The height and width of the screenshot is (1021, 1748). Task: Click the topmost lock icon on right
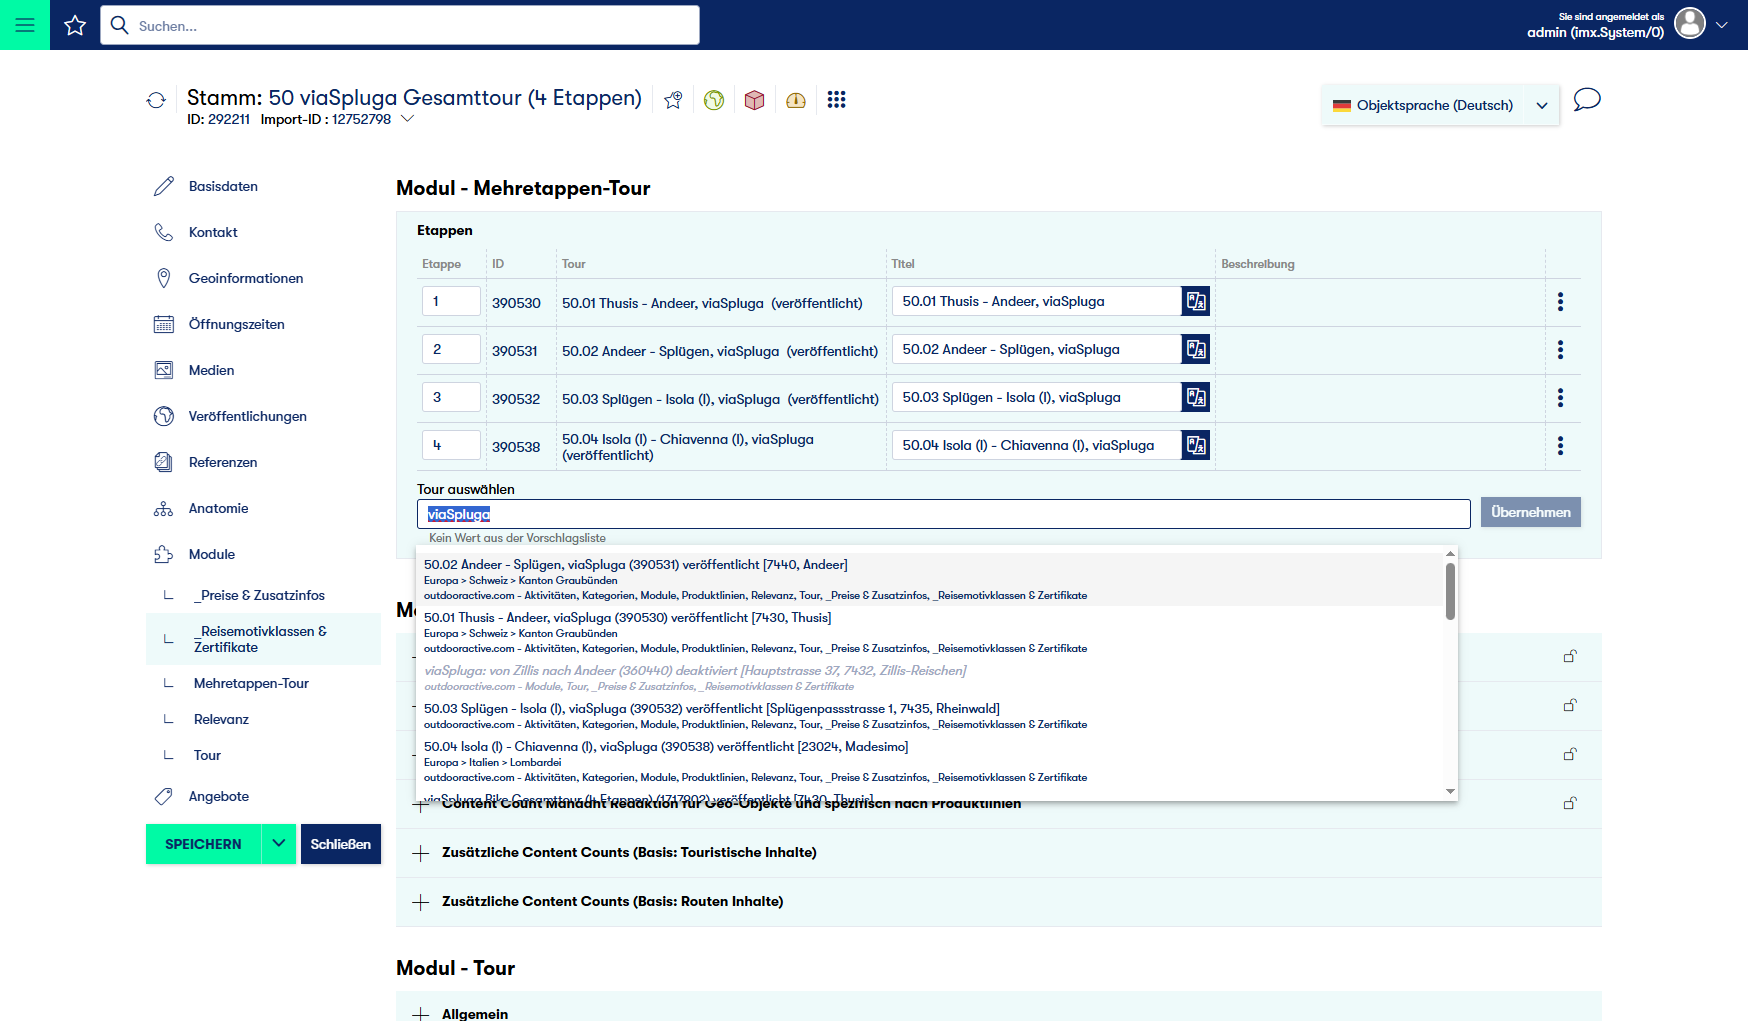(x=1570, y=656)
